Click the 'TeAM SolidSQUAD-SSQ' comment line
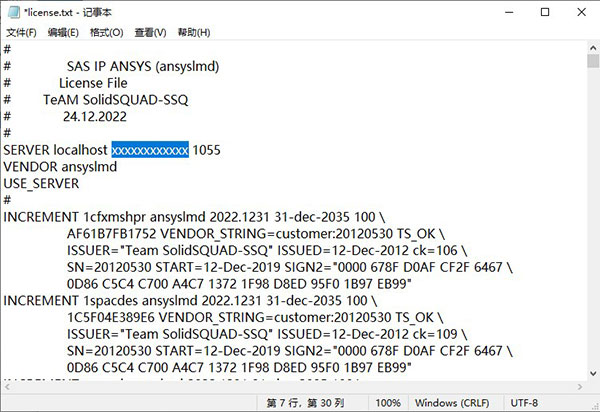The width and height of the screenshot is (600, 412). coord(116,100)
